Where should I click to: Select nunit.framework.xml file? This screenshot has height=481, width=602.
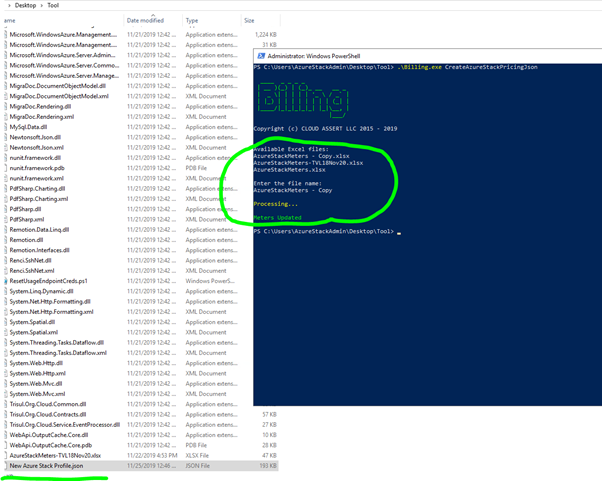(37, 178)
